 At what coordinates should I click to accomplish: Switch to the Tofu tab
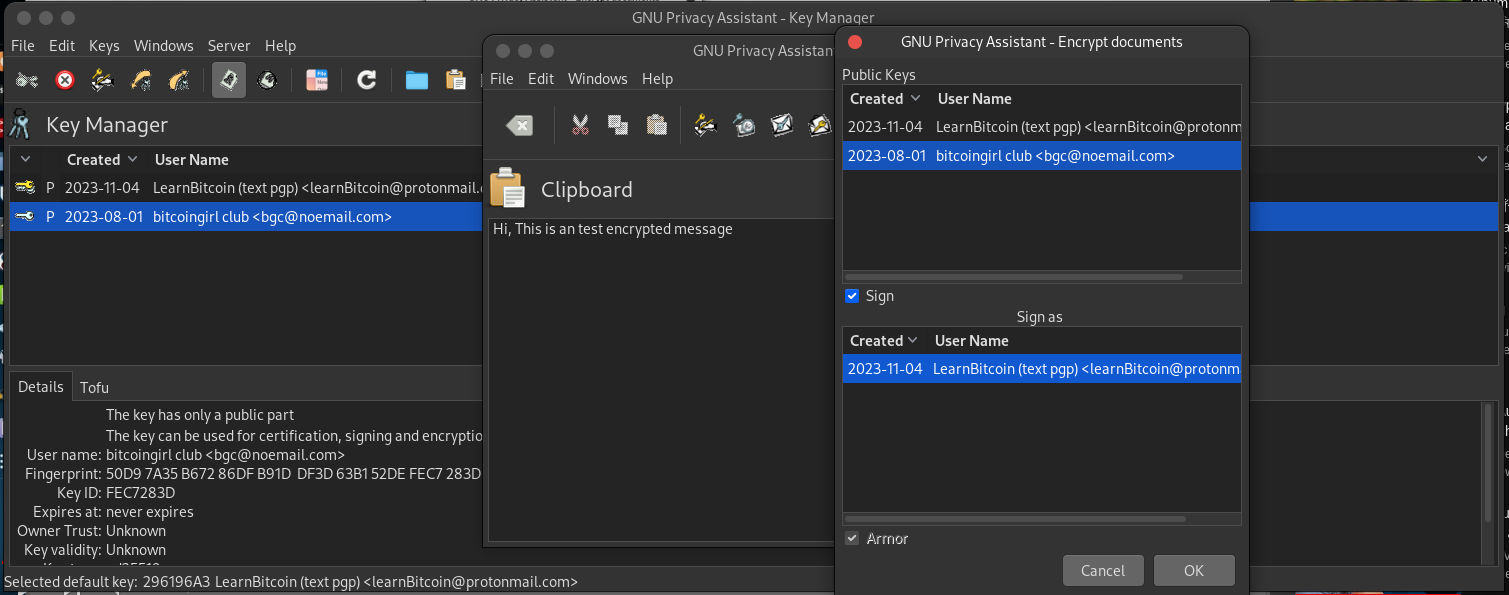pos(94,387)
